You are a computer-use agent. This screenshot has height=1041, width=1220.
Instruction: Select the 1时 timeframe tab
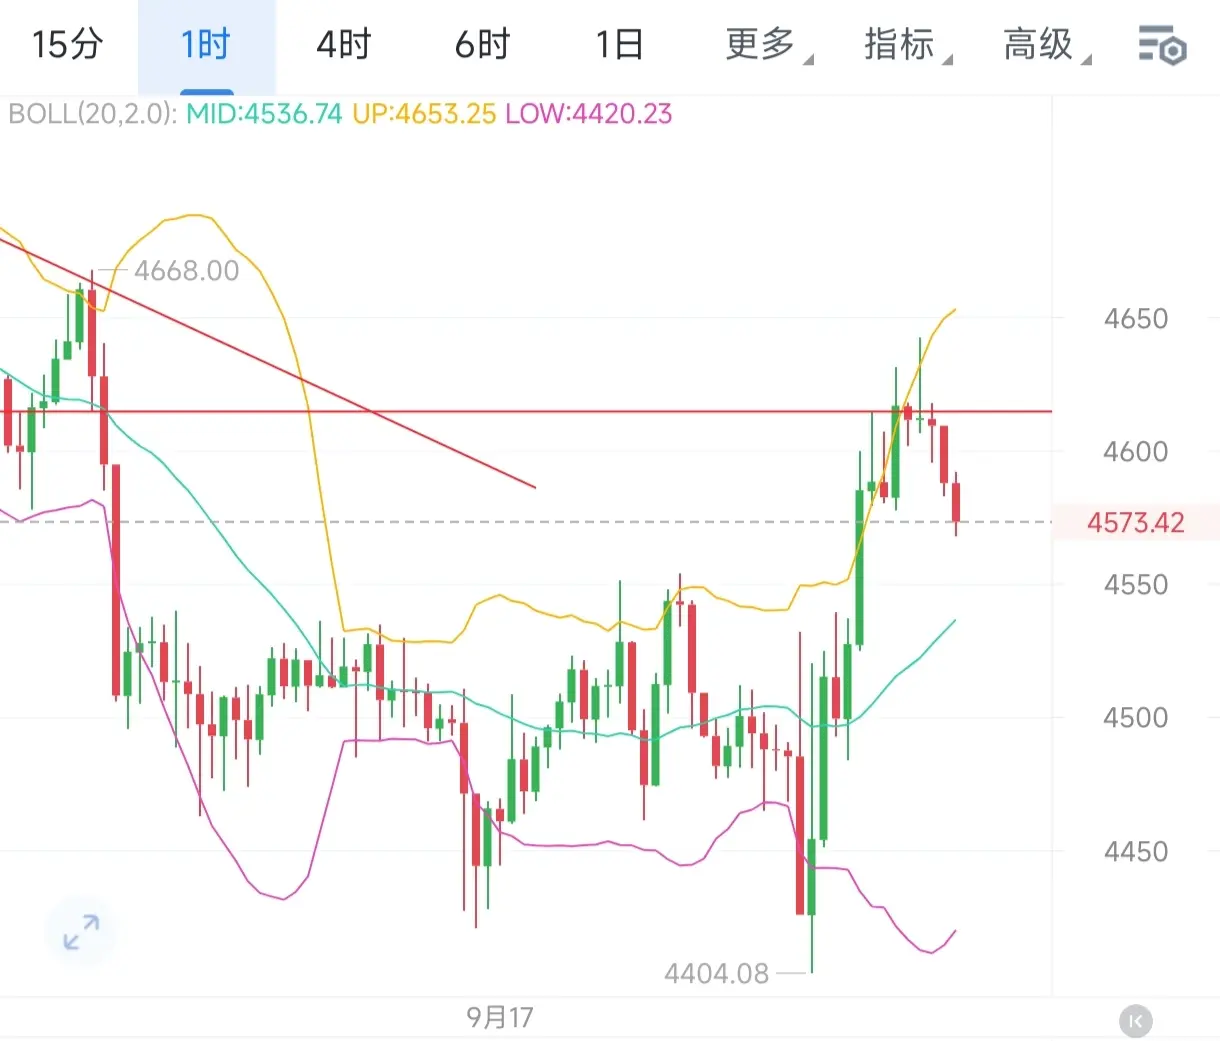click(206, 45)
